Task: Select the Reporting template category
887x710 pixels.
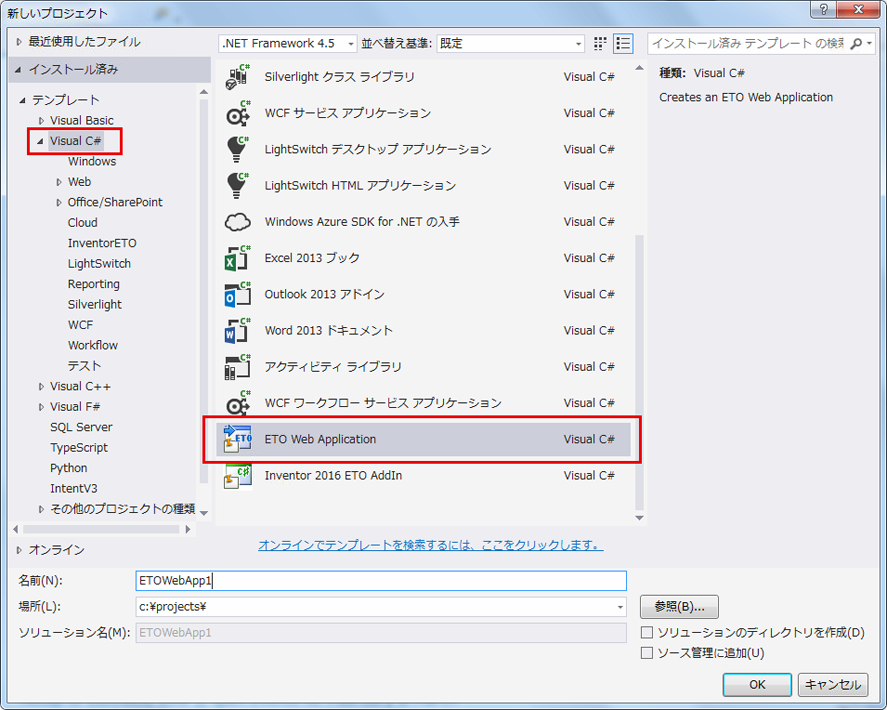Action: point(93,284)
